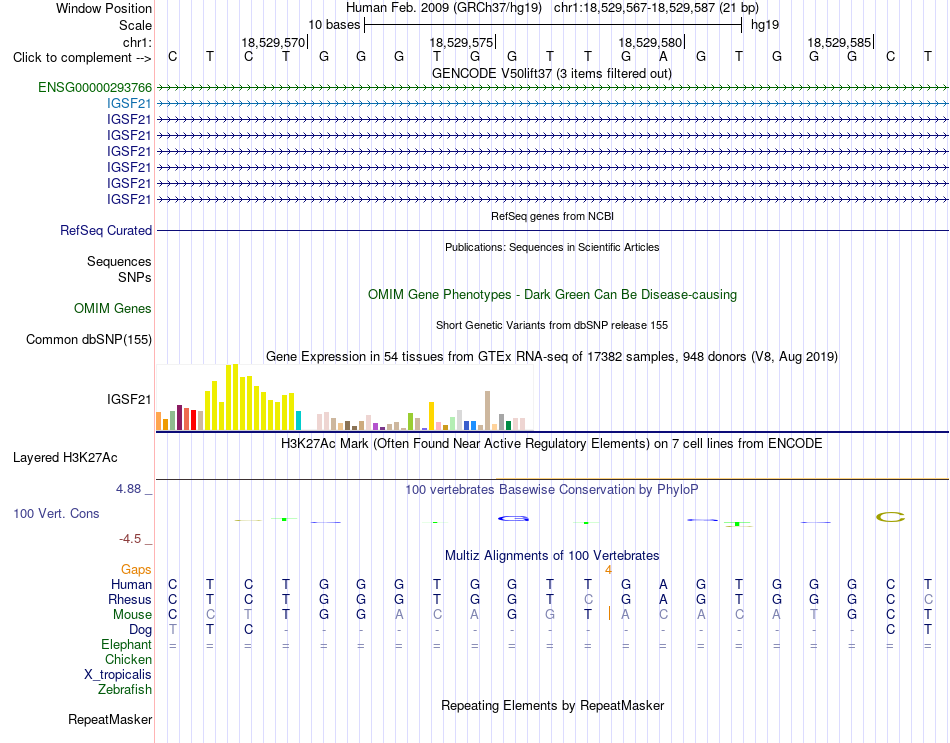
Task: Click the '10 bases' scale text
Action: click(334, 25)
